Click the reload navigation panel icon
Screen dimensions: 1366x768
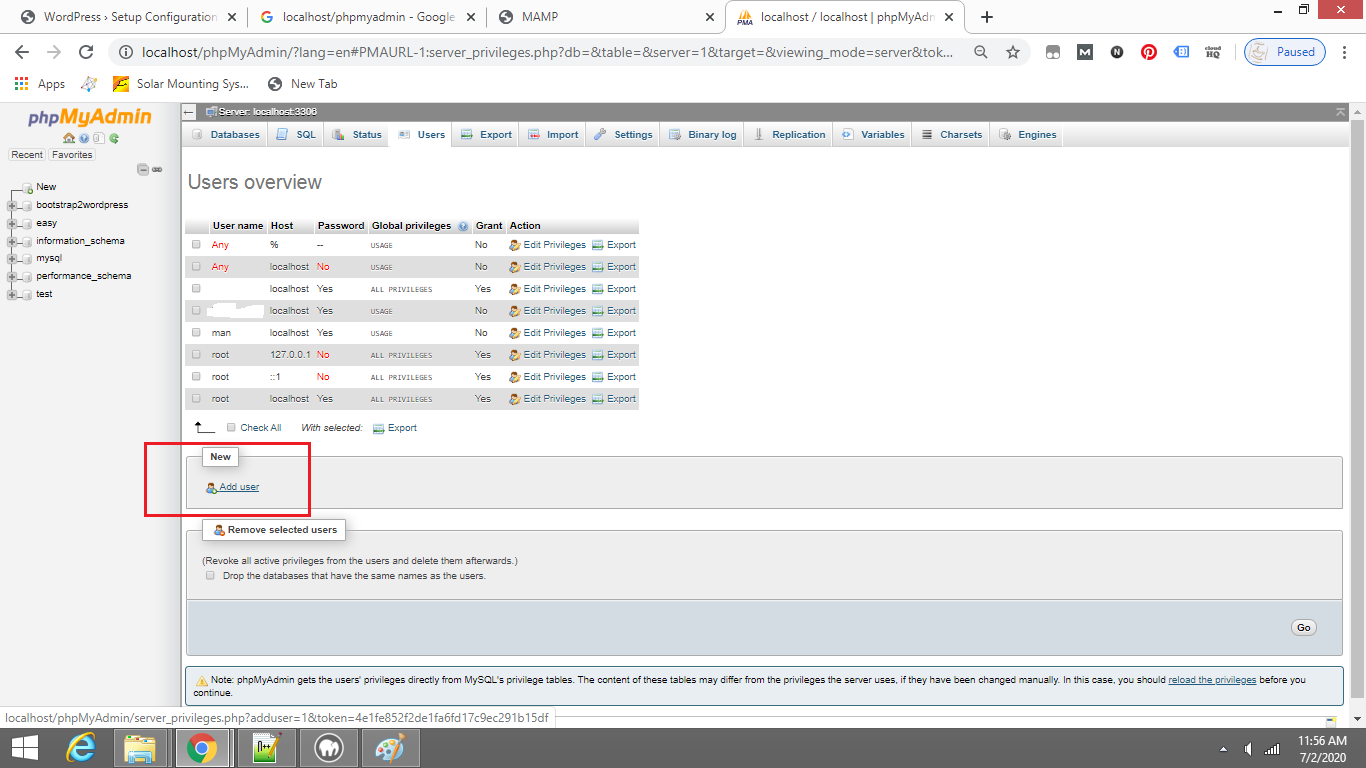point(114,138)
